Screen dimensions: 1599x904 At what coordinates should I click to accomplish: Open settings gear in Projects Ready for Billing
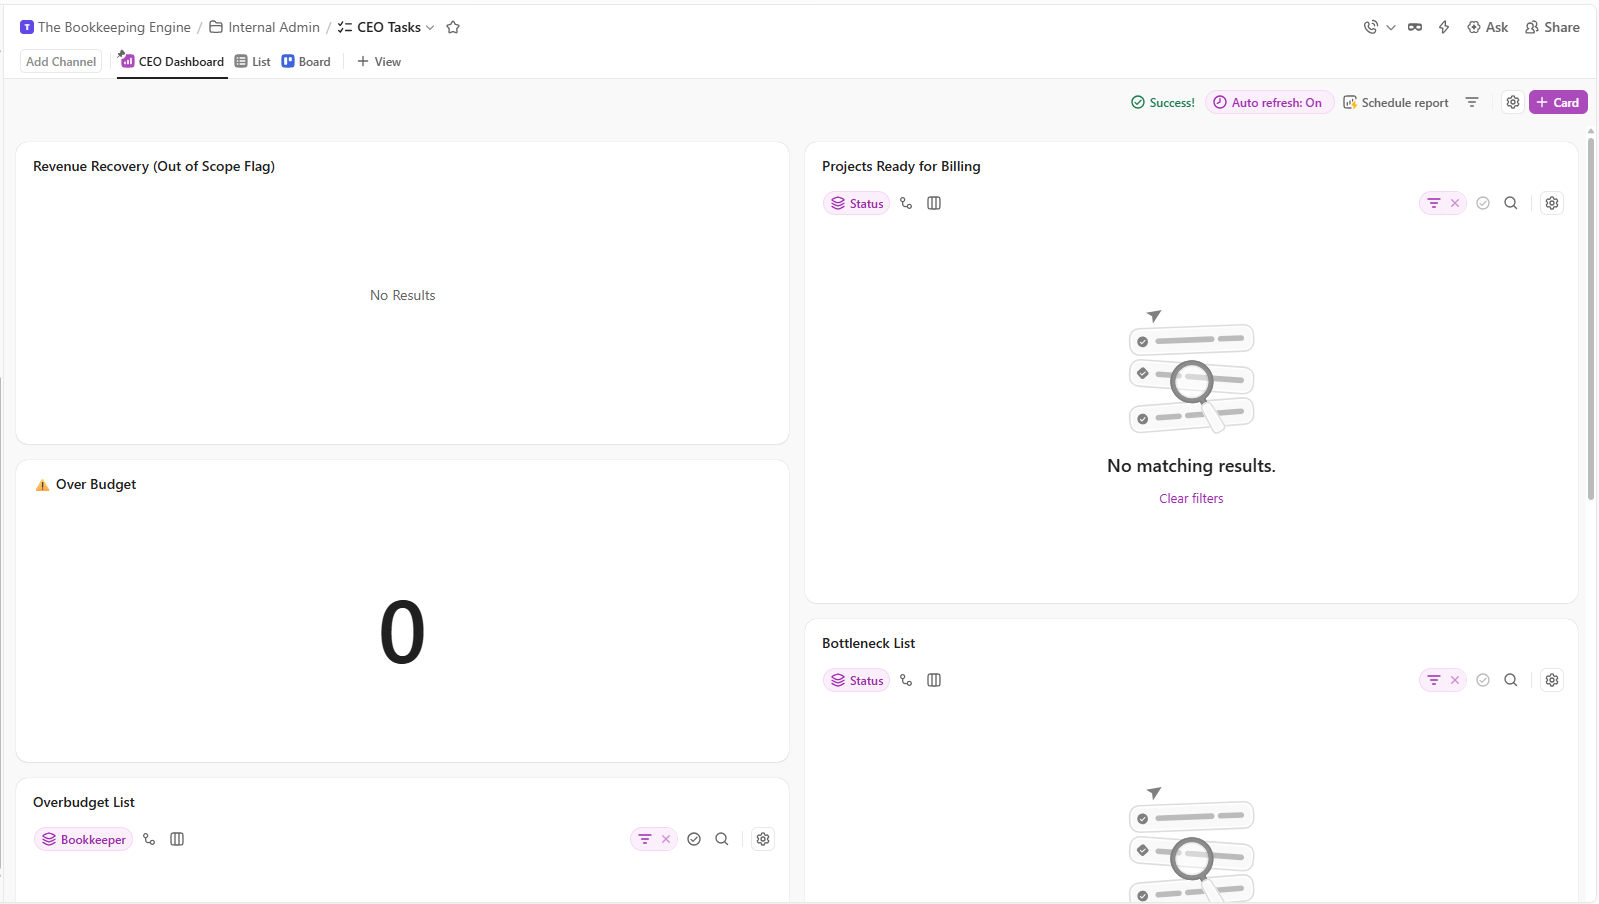pyautogui.click(x=1552, y=203)
